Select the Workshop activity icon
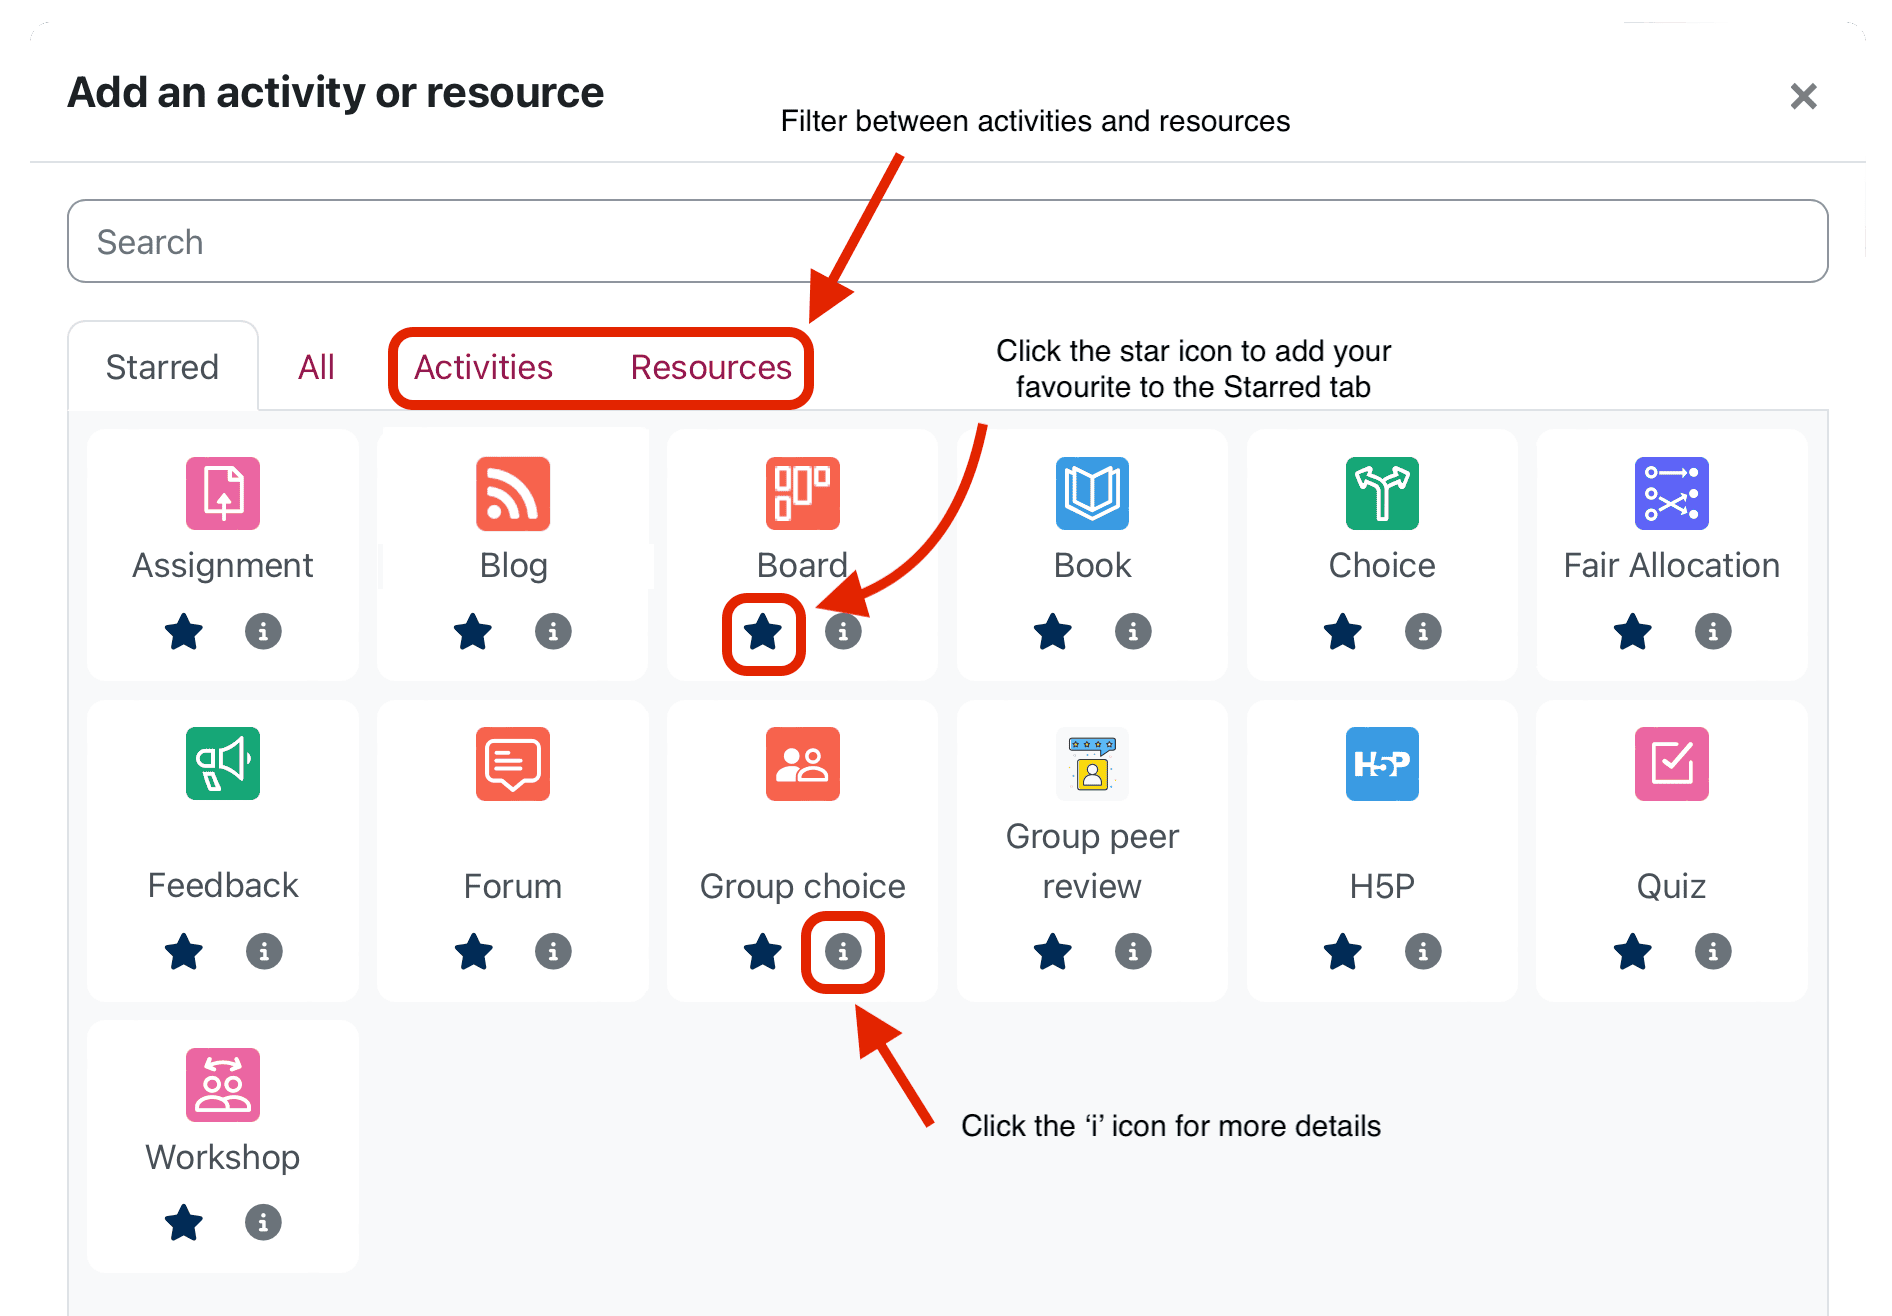 (222, 1085)
